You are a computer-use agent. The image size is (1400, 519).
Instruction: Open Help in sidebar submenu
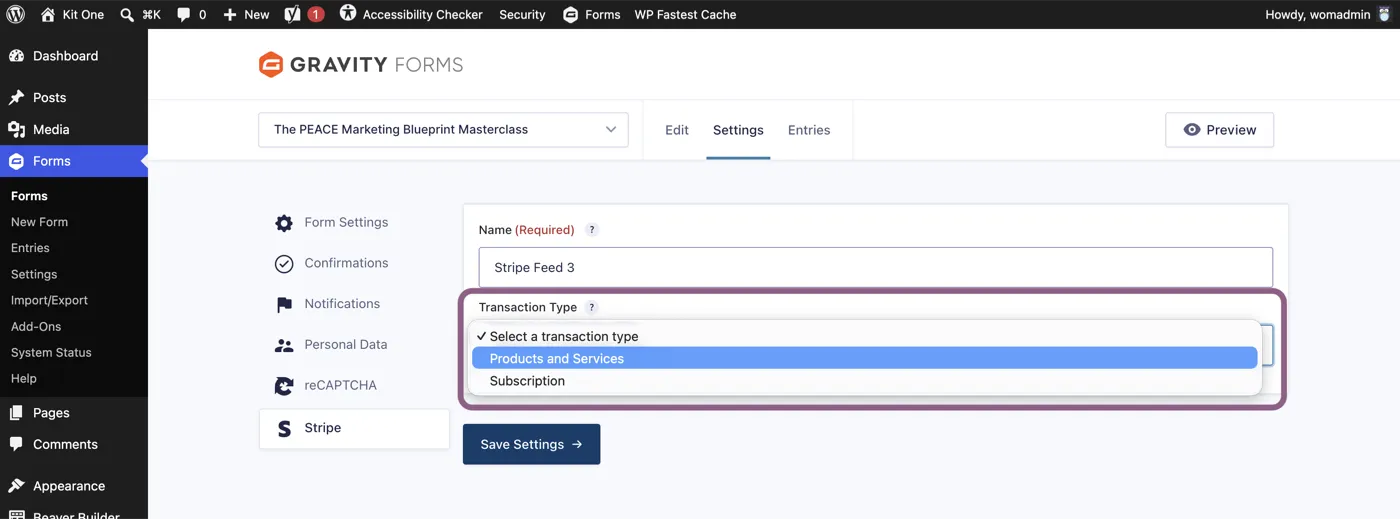click(x=24, y=378)
